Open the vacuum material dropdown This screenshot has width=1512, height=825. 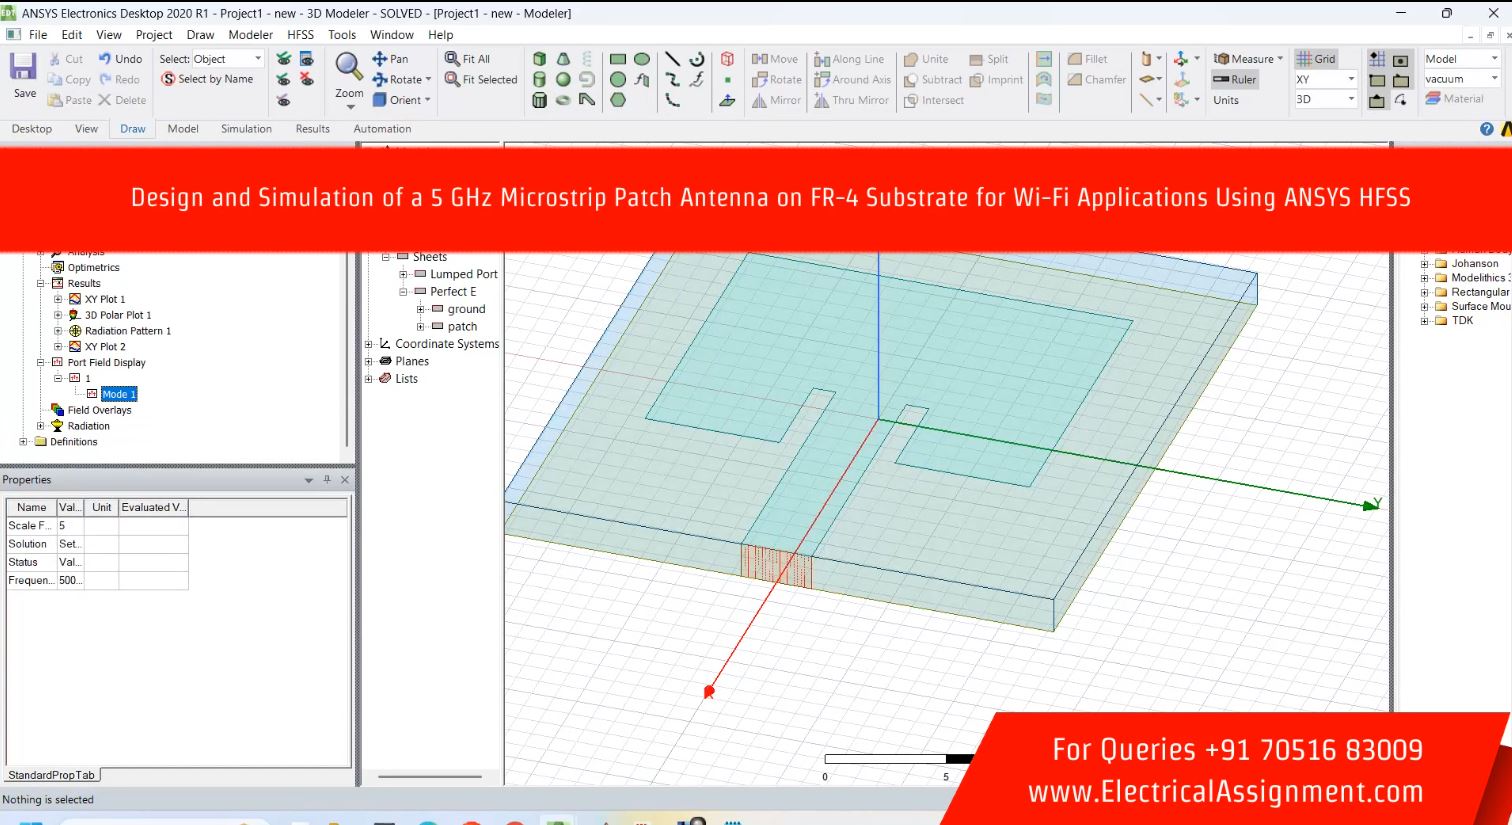(x=1494, y=79)
